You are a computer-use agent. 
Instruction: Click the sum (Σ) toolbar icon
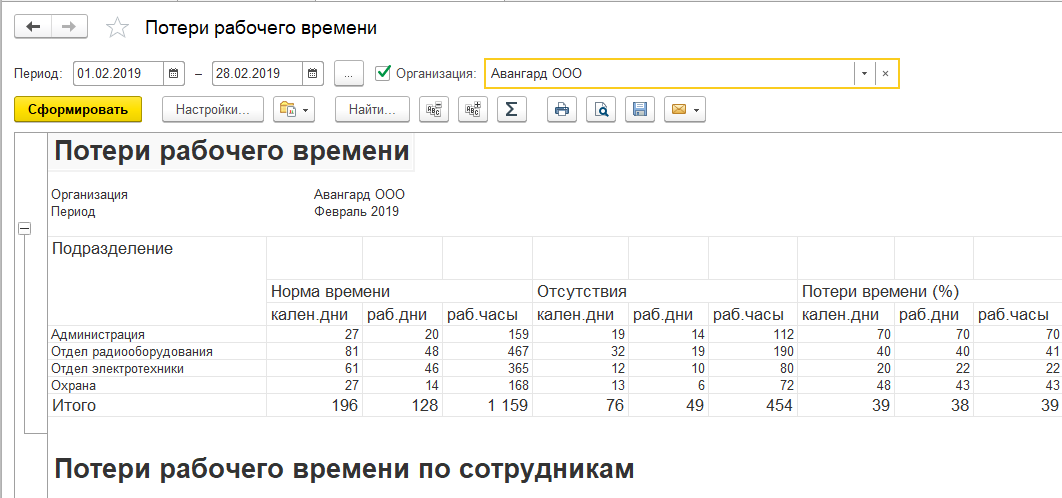click(511, 109)
